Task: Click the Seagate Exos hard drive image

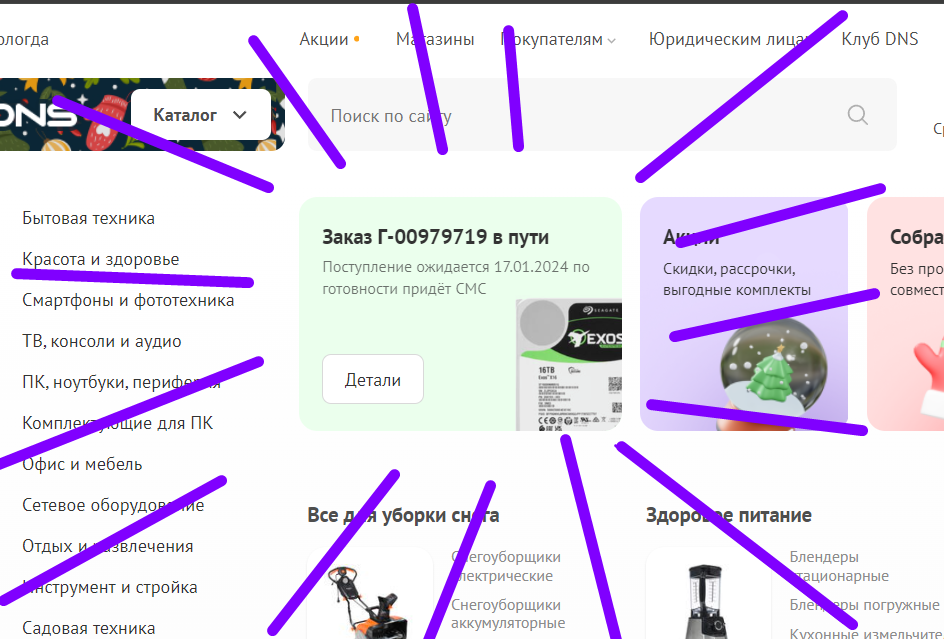Action: click(x=569, y=364)
